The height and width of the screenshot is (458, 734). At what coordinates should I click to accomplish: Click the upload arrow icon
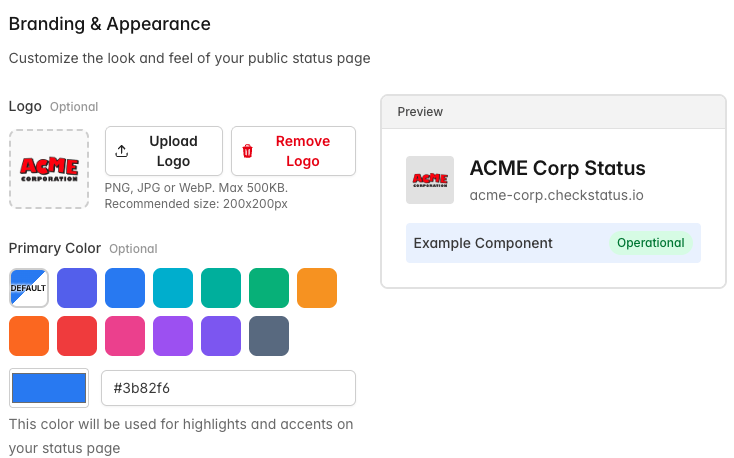click(122, 152)
